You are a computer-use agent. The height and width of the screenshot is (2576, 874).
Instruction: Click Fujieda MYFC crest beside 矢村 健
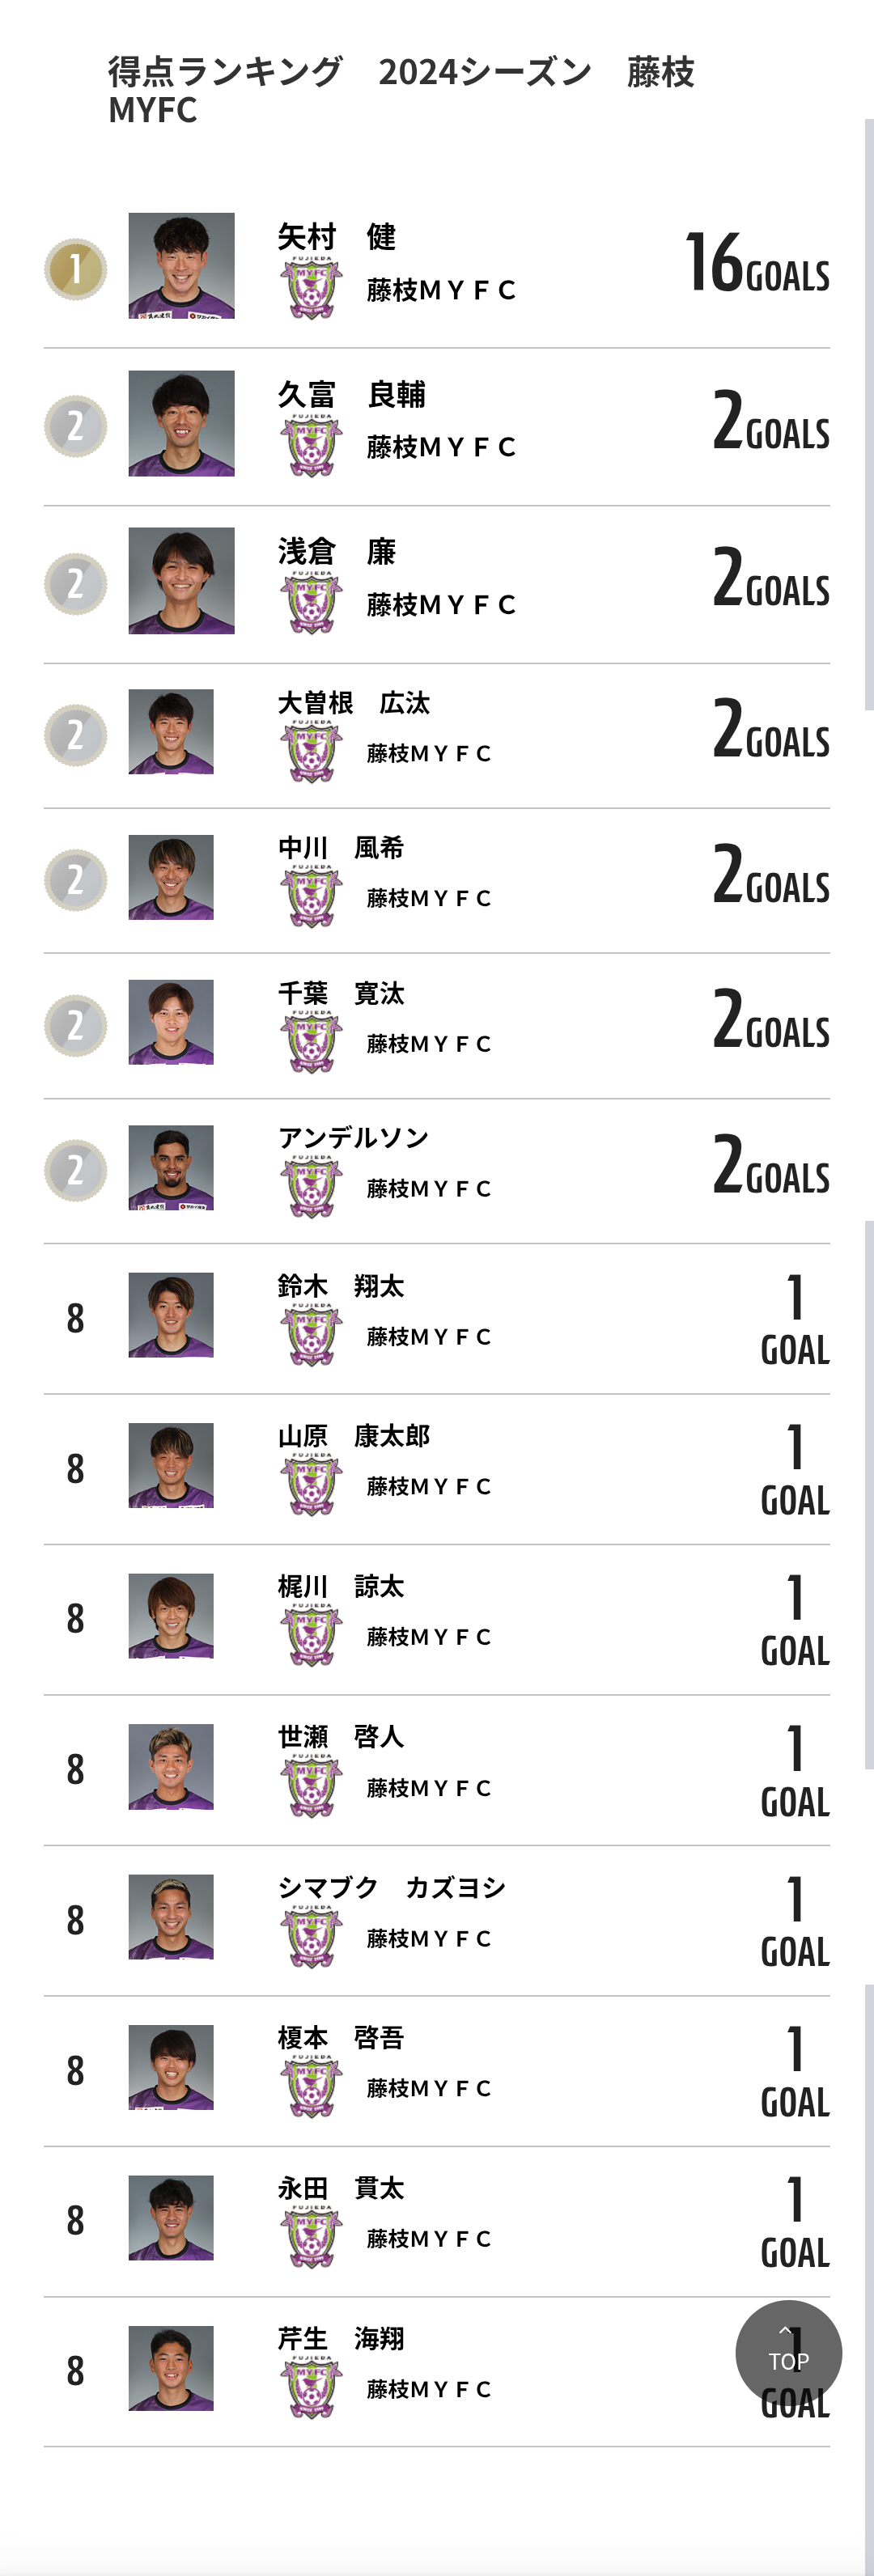[311, 288]
